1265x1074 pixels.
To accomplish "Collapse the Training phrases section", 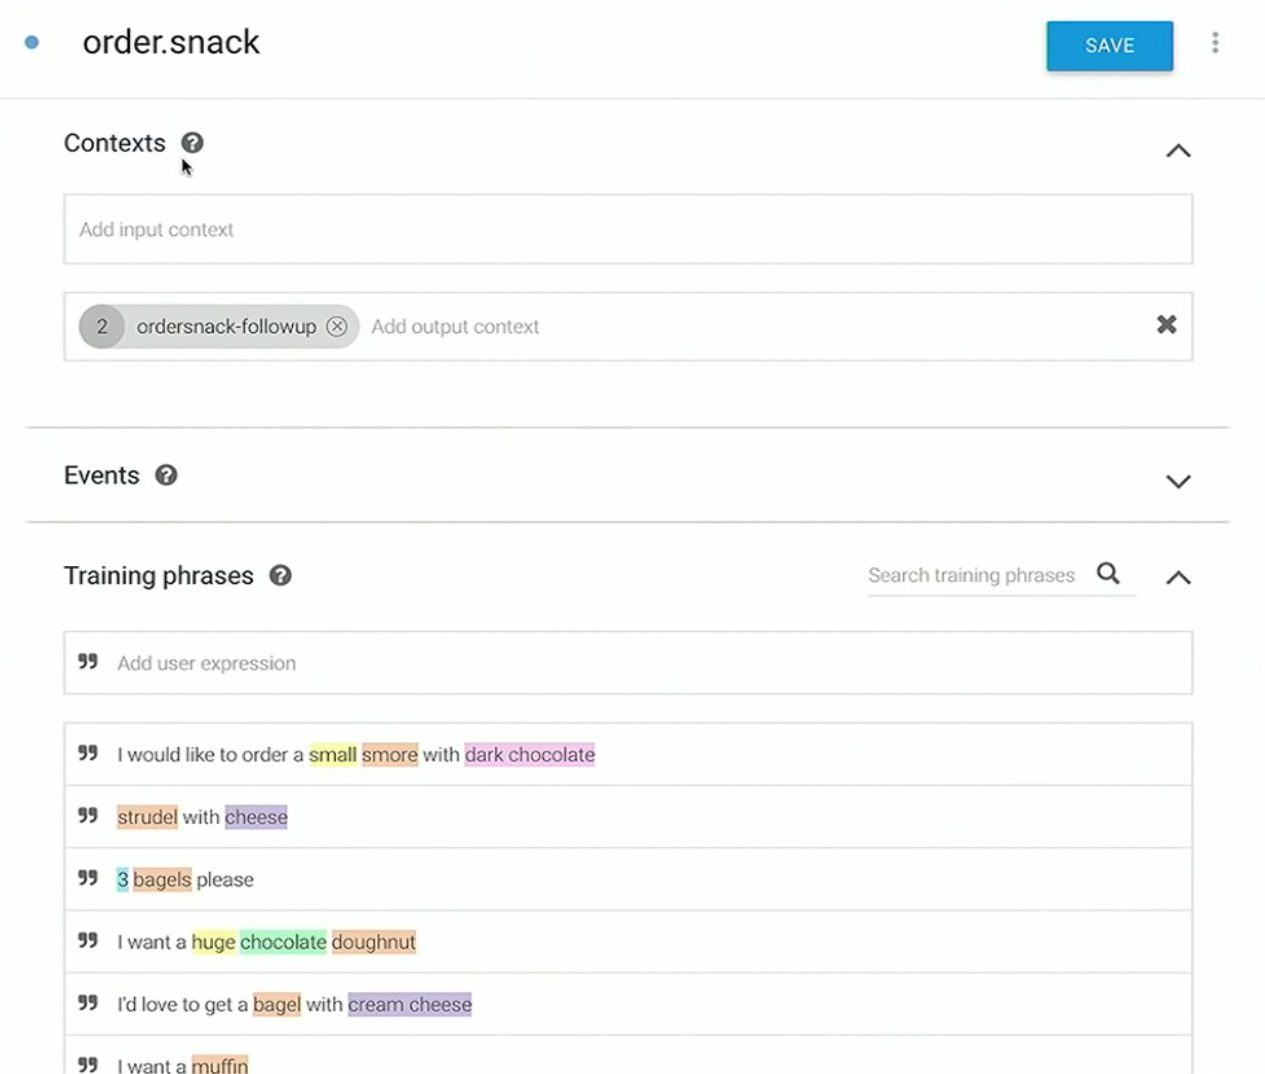I will coord(1178,577).
